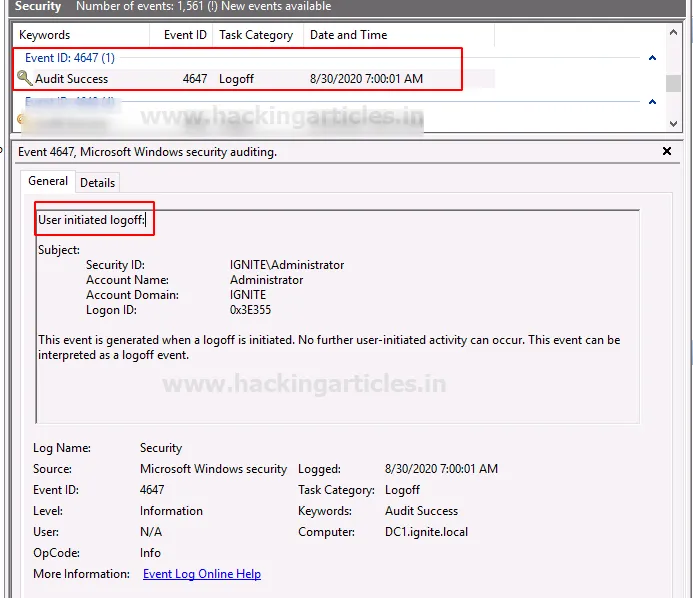
Task: Sort by Task Category column header
Action: (x=256, y=35)
